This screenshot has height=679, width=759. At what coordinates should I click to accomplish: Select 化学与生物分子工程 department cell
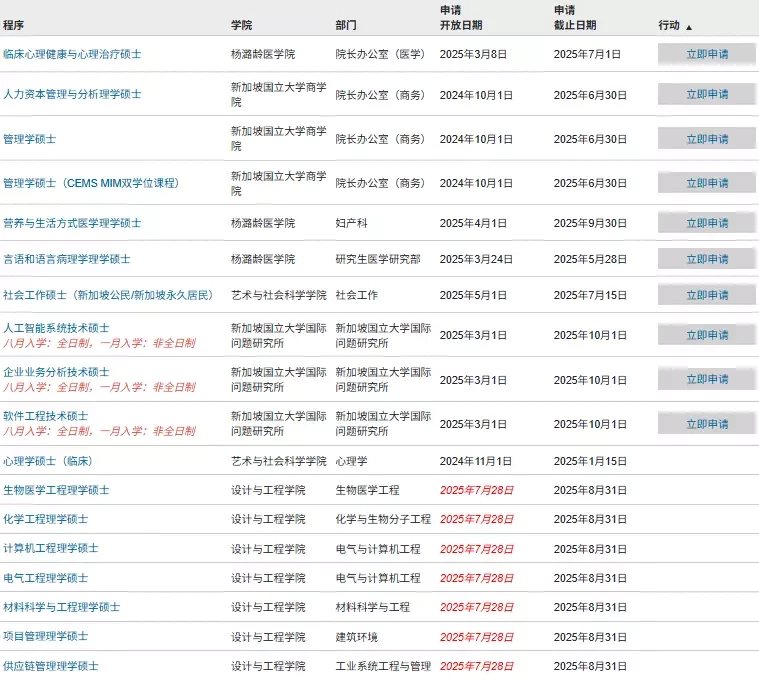pyautogui.click(x=383, y=519)
